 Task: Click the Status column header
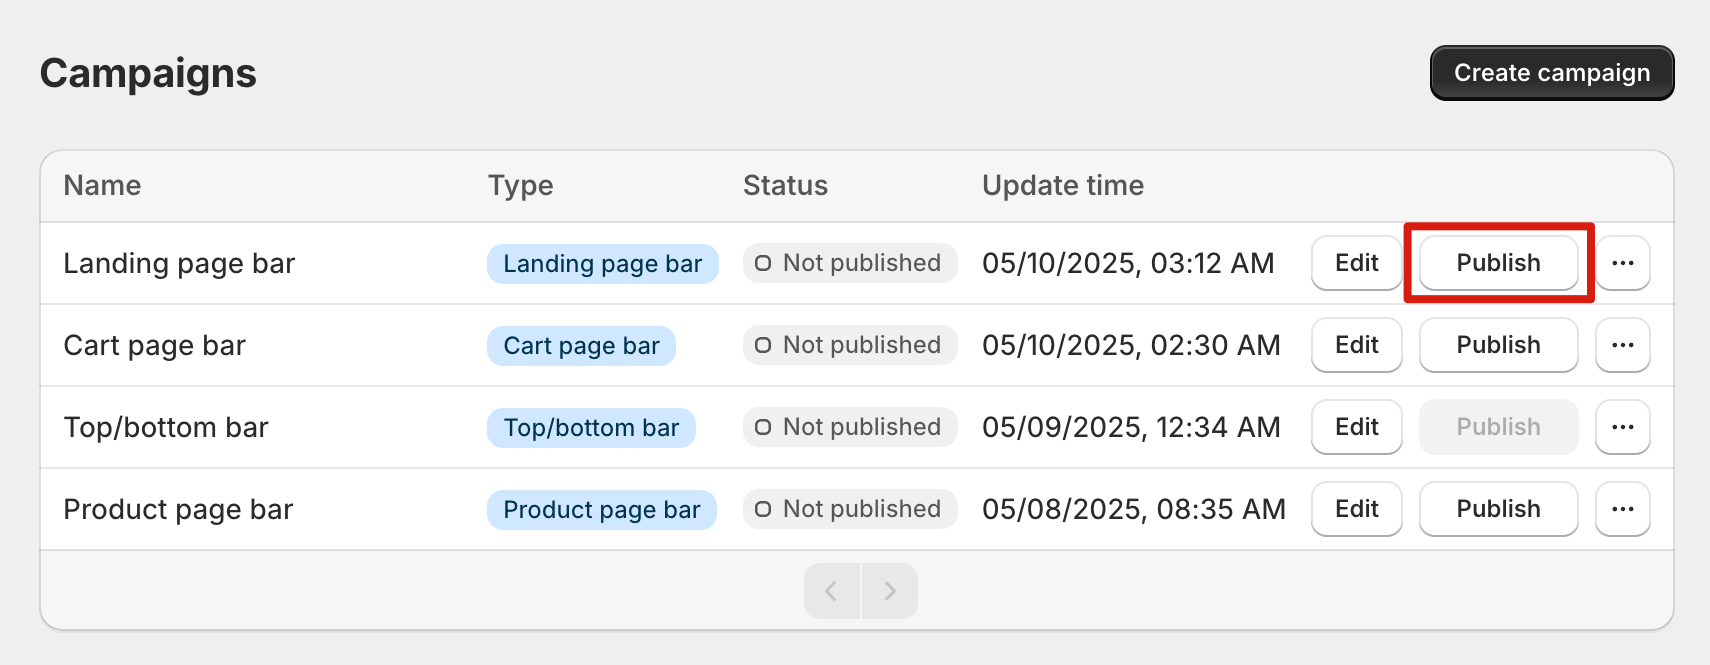coord(785,186)
